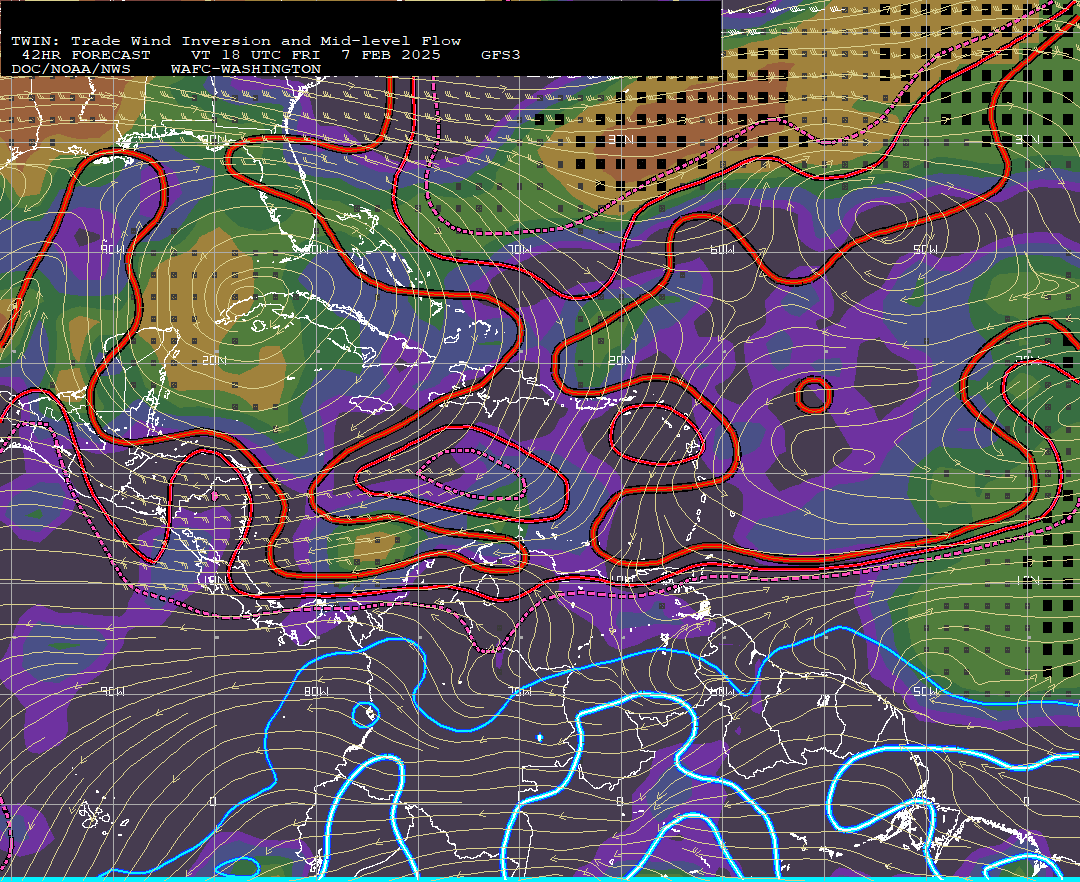
Task: Click the "WAFC-WASHINGTON" text
Action: pos(246,70)
